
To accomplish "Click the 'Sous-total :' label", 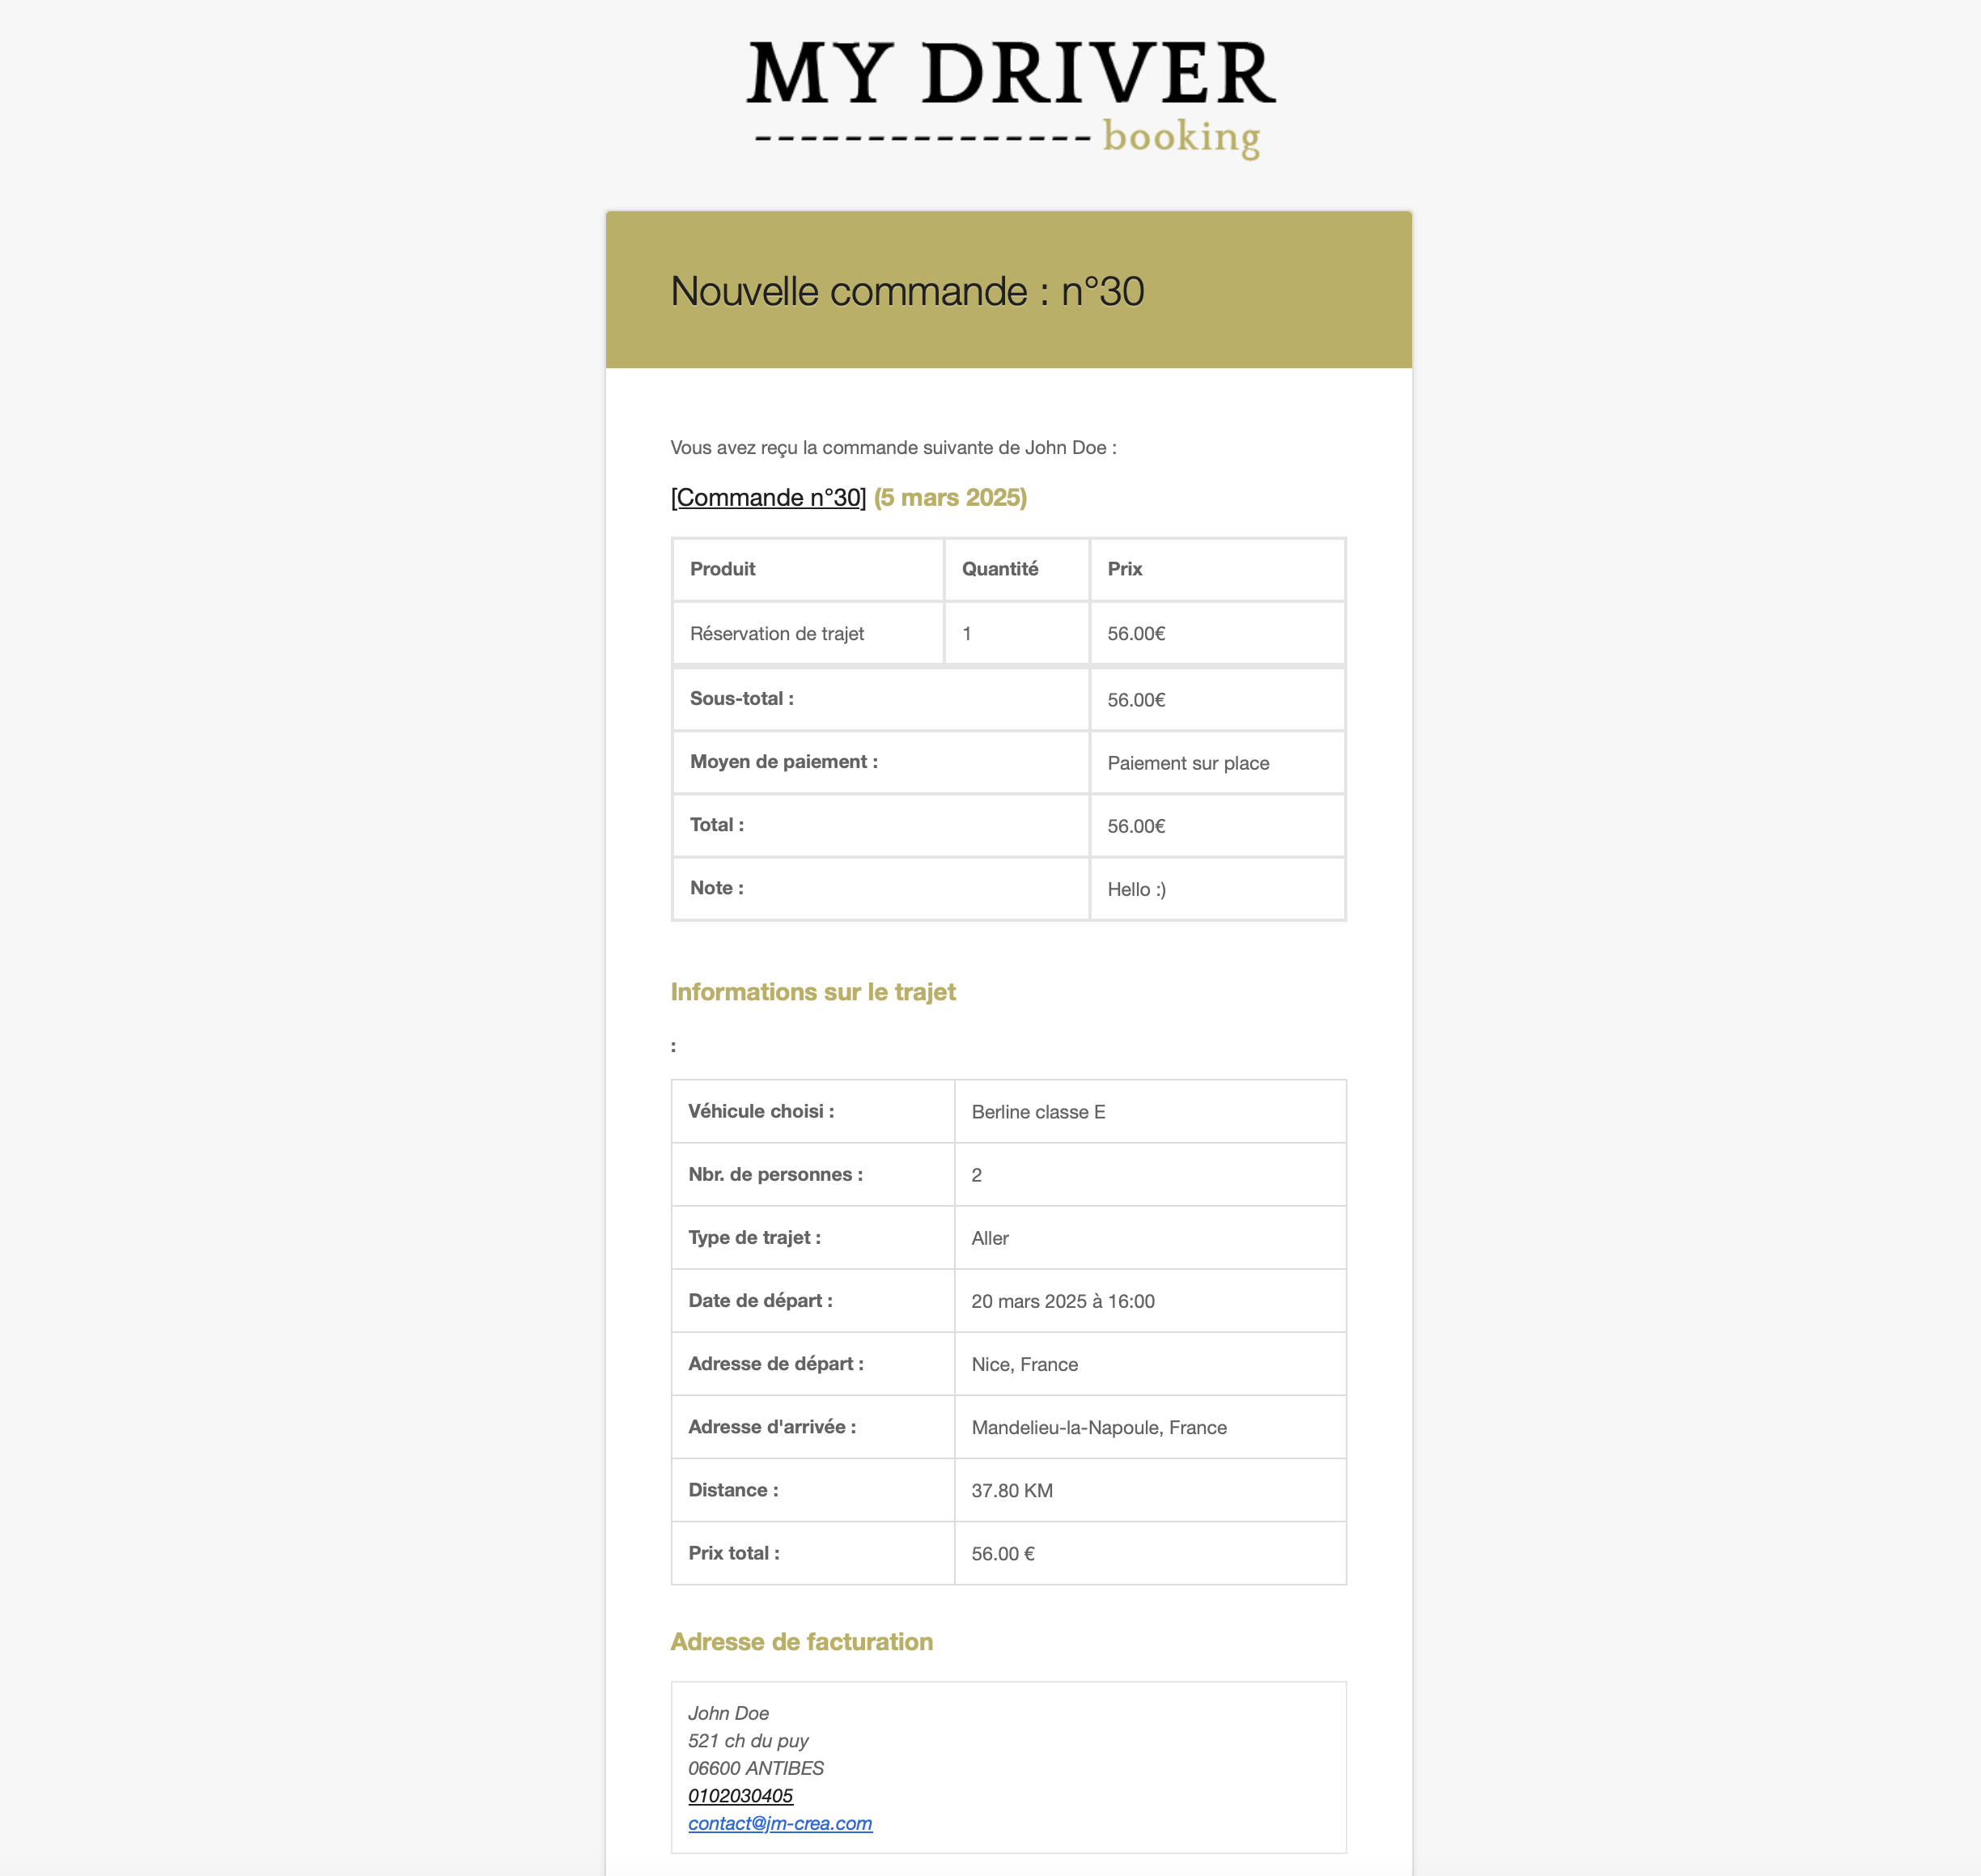I will coord(741,699).
